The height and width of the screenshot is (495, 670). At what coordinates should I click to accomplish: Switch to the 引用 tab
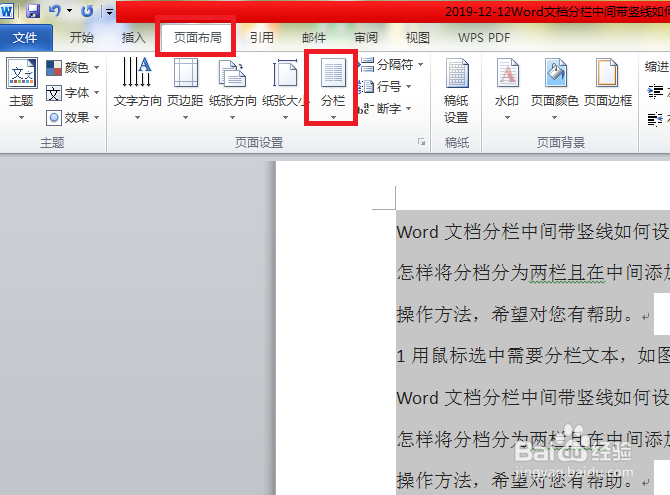262,38
